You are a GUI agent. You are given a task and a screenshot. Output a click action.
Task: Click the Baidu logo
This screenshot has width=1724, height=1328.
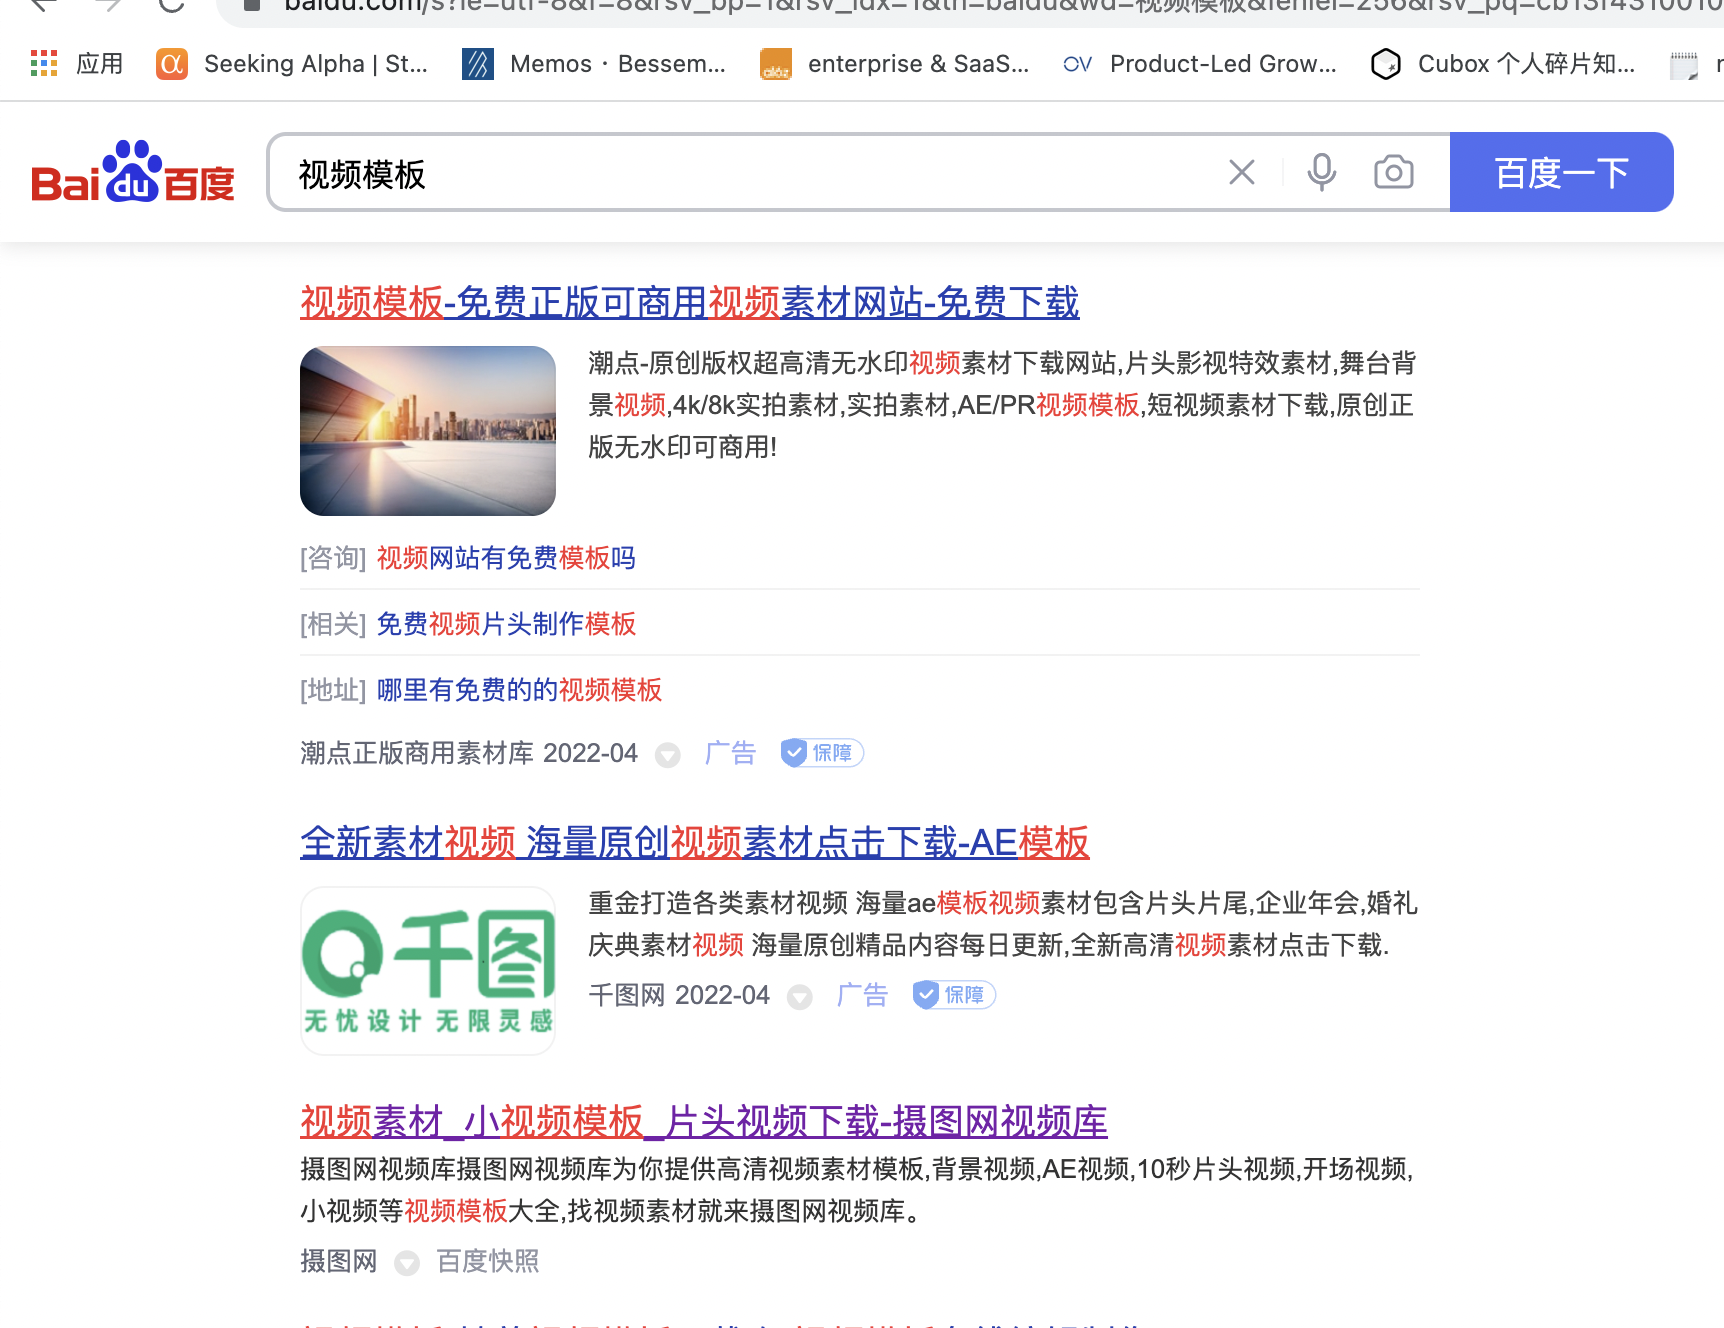(133, 172)
